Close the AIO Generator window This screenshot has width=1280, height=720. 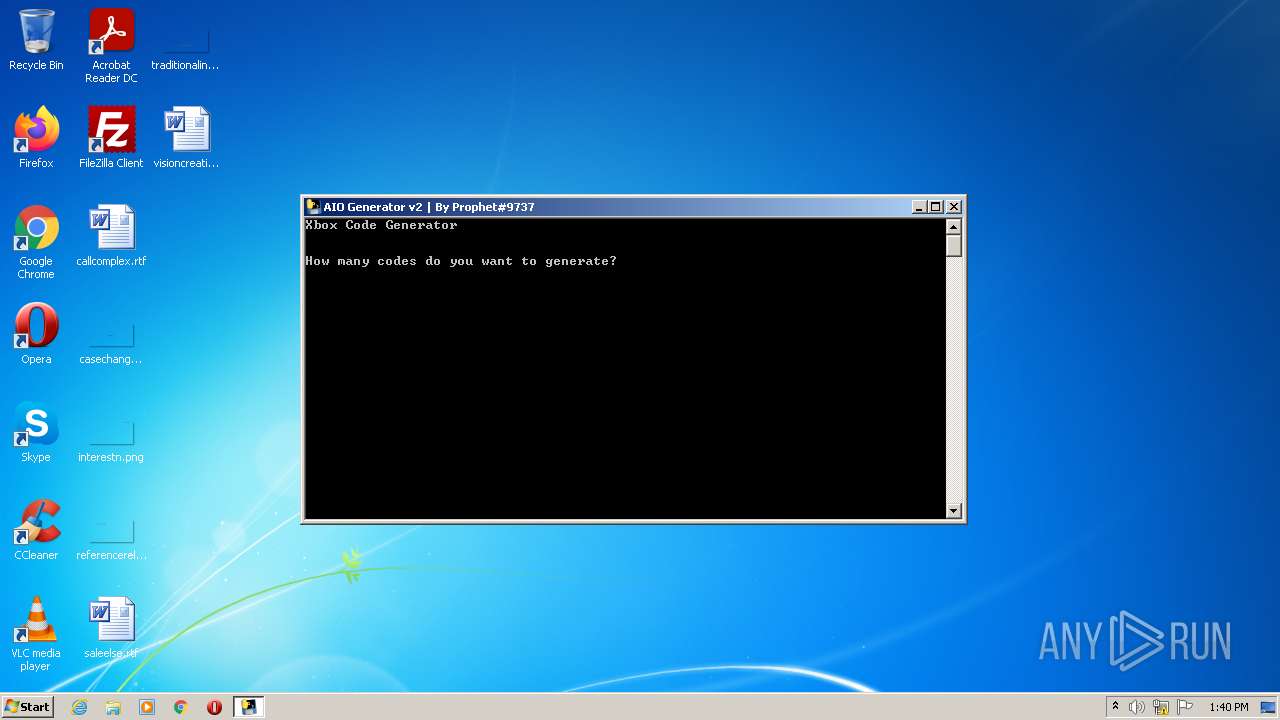[x=954, y=207]
